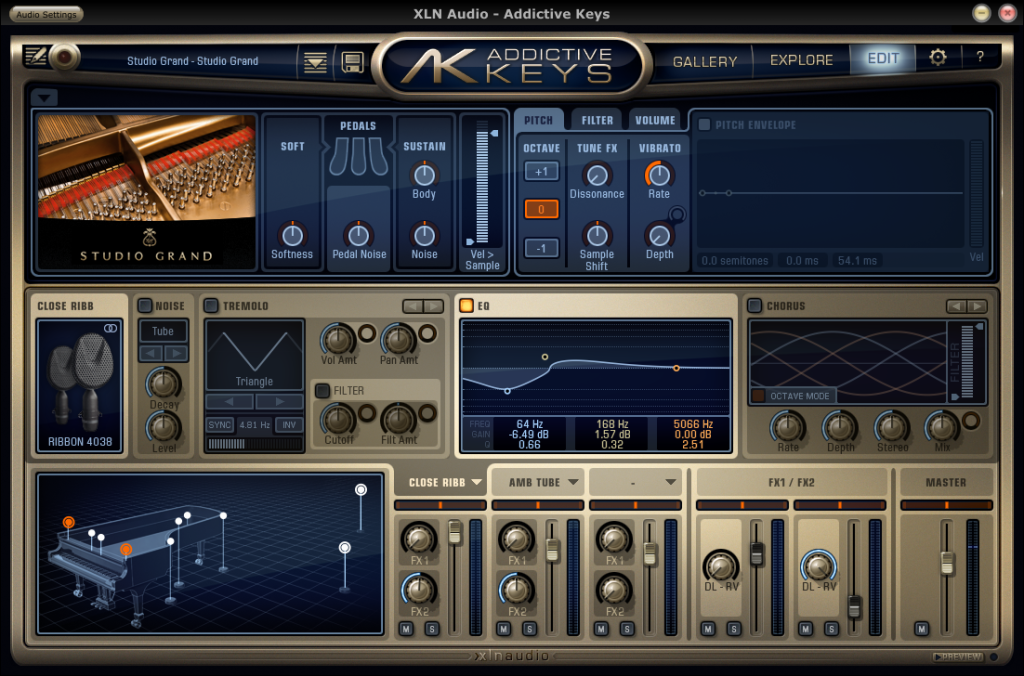Click the Master volume fader

point(946,562)
